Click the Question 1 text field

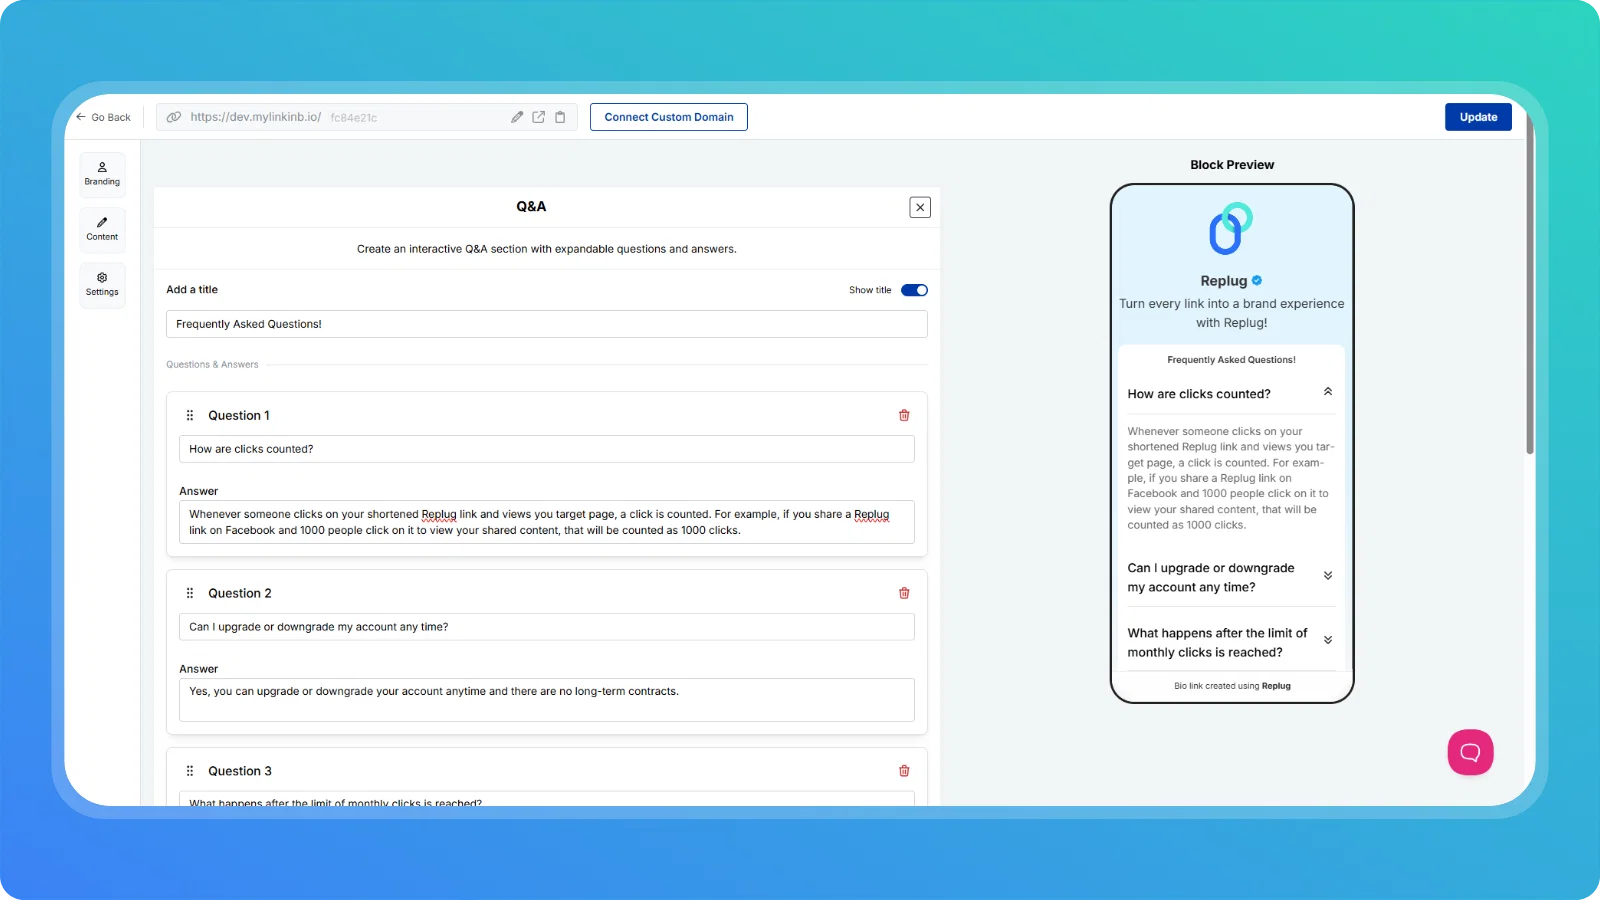pos(547,449)
